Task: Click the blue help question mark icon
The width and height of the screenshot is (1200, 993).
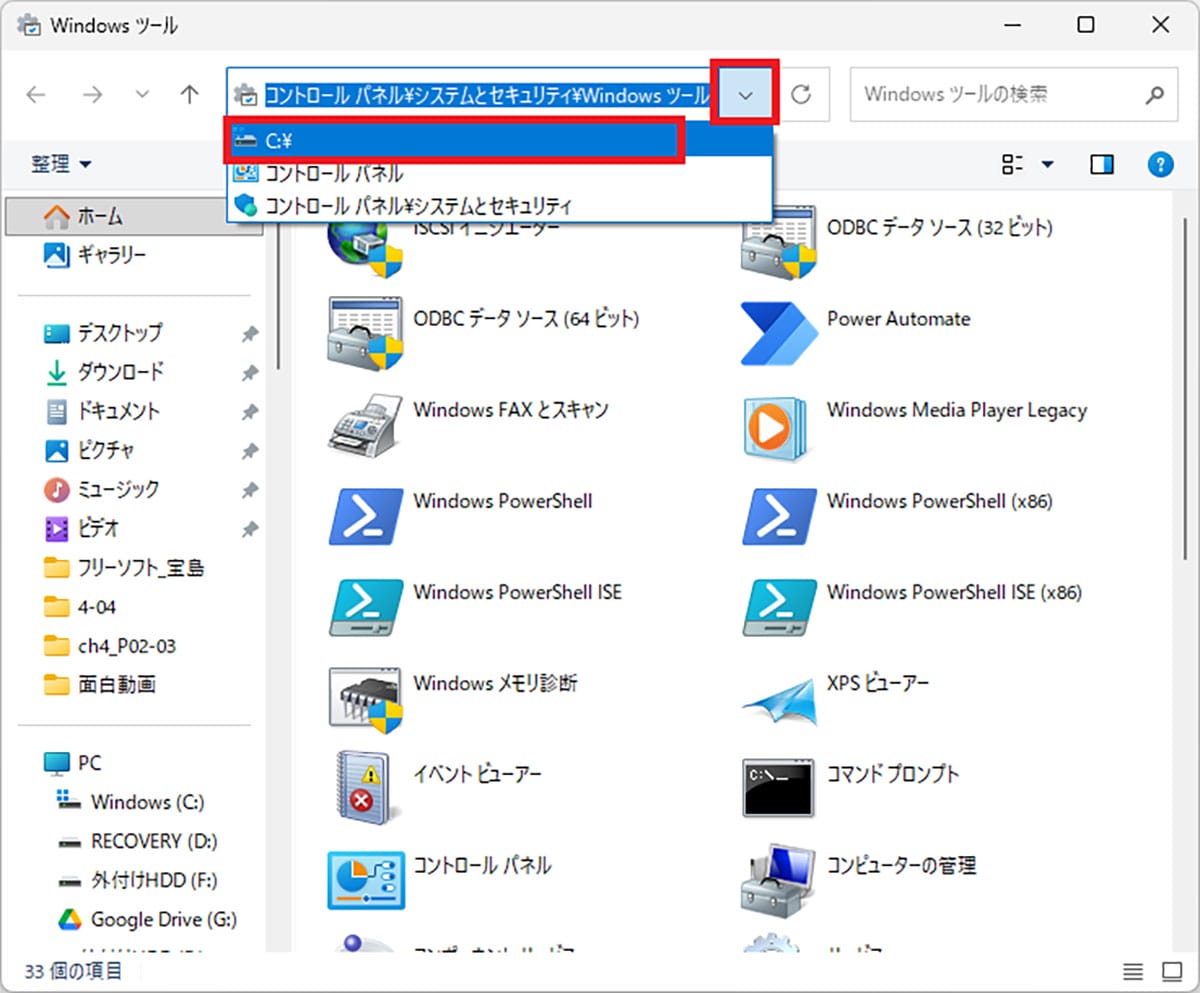Action: [1160, 164]
